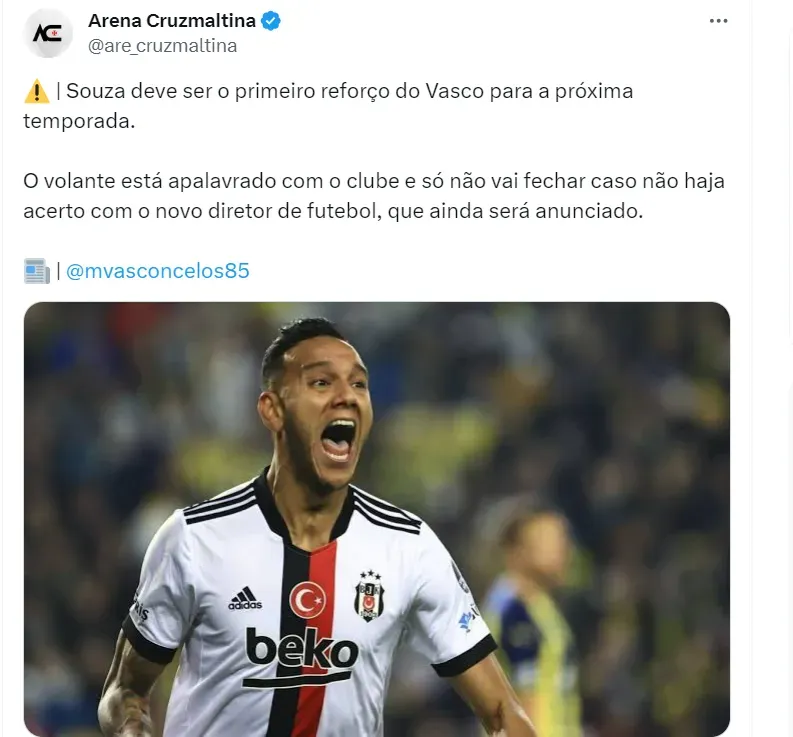Click the adidas logo on the shirt
Viewport: 793px width, 737px height.
[245, 598]
